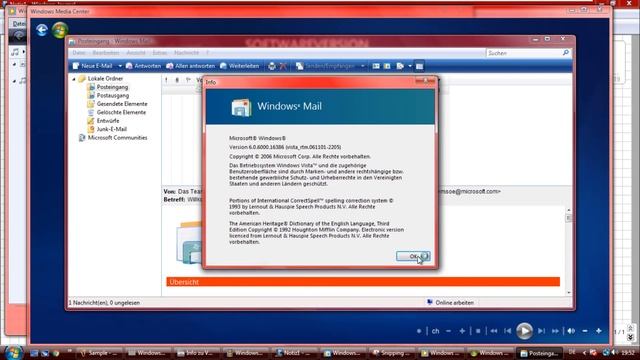Open the Sample taskbar button
The image size is (640, 360).
(x=99, y=353)
